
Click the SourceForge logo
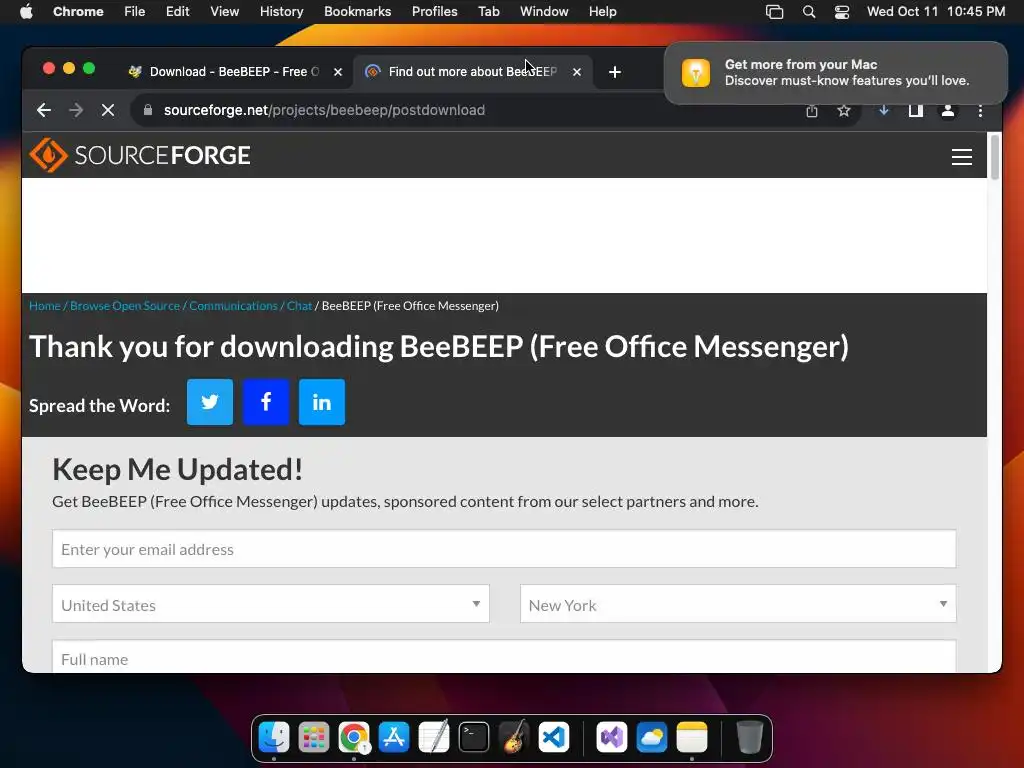pos(140,155)
